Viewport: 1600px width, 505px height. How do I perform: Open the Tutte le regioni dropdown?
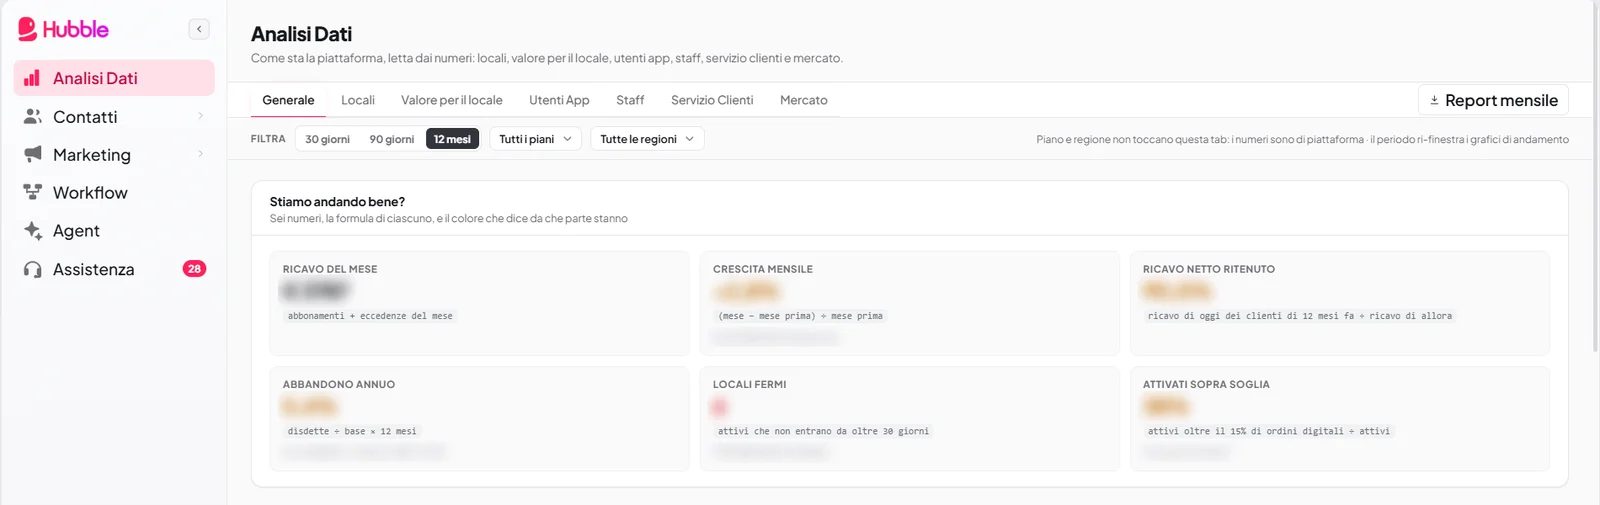pyautogui.click(x=647, y=139)
